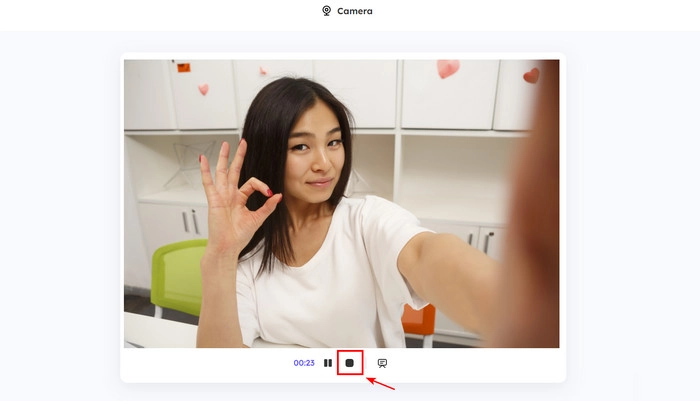The image size is (700, 401).
Task: Click the green chair in the preview
Action: point(178,274)
